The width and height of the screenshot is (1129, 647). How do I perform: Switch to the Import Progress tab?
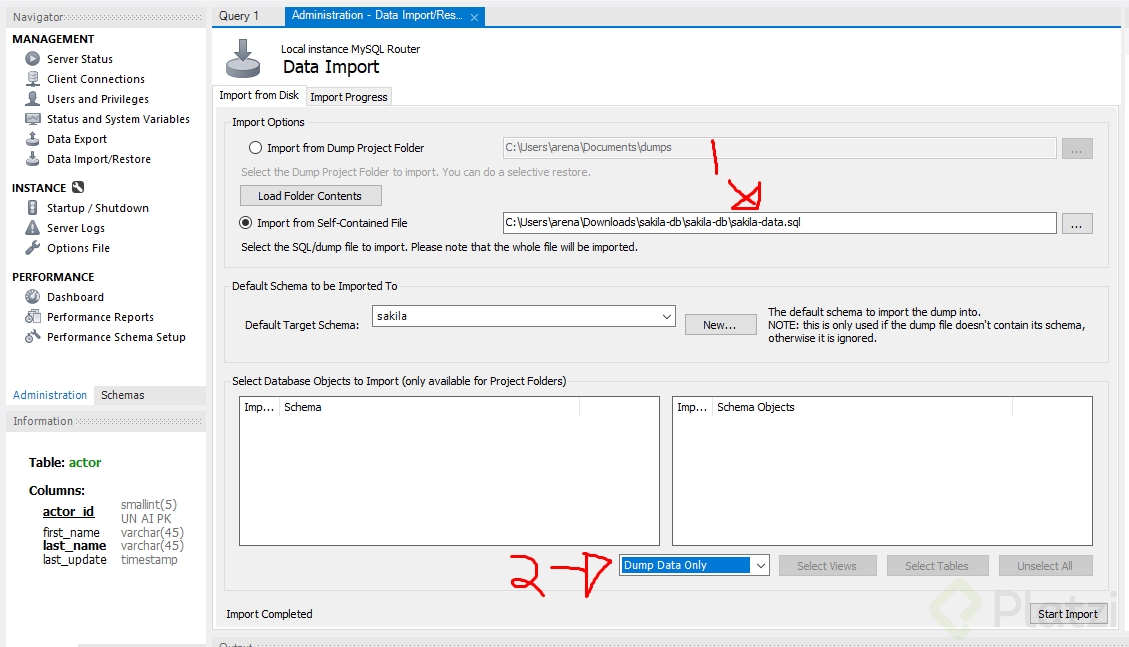coord(348,97)
